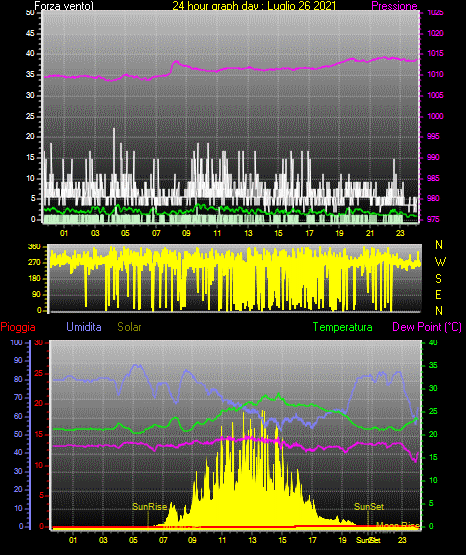Click the 'SunSet' marker inside the lower chart

tap(369, 507)
